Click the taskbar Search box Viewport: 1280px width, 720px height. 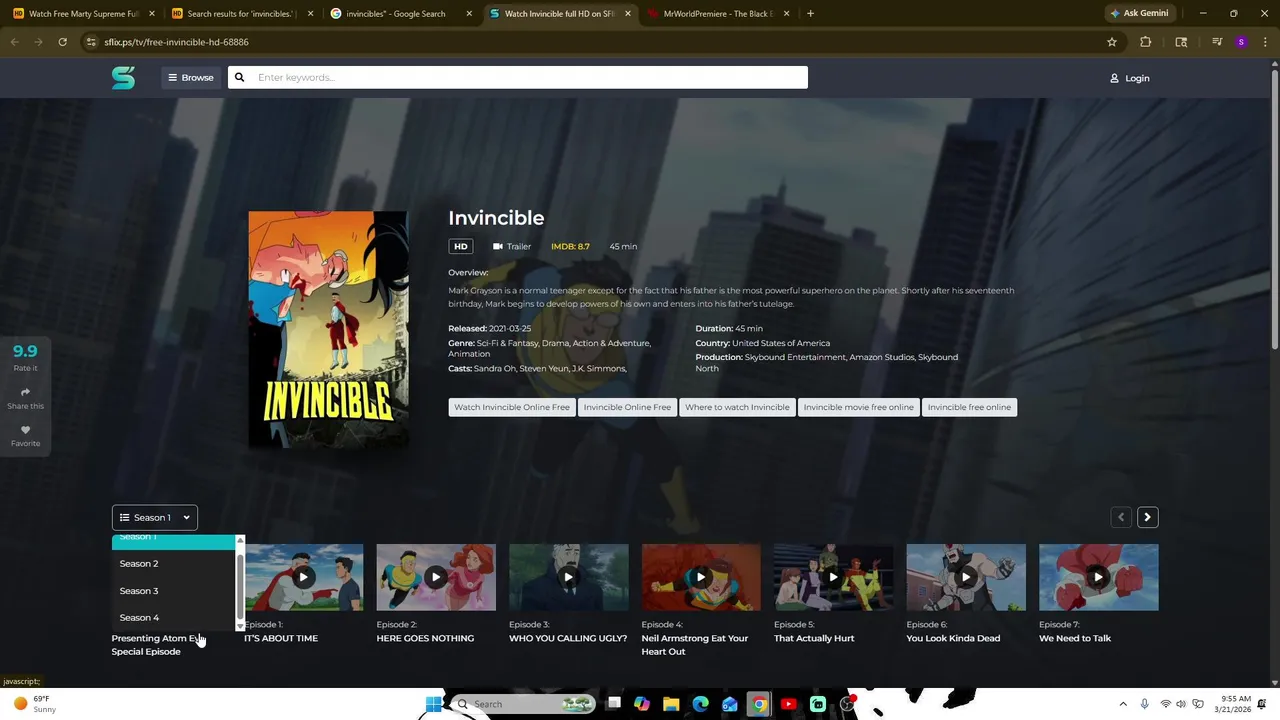[523, 704]
